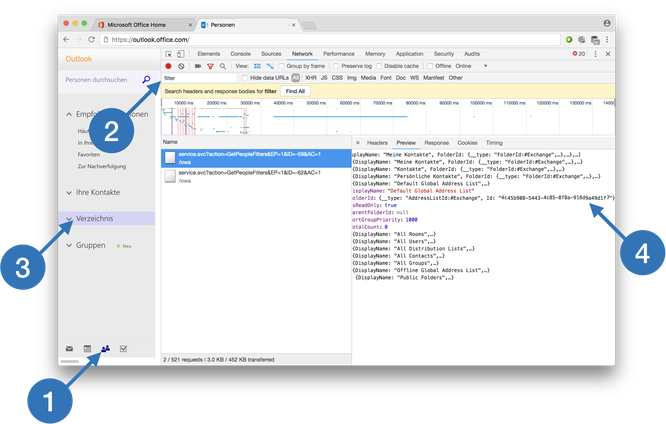666x424 pixels.
Task: Click the people search magnifier icon
Action: [146, 79]
